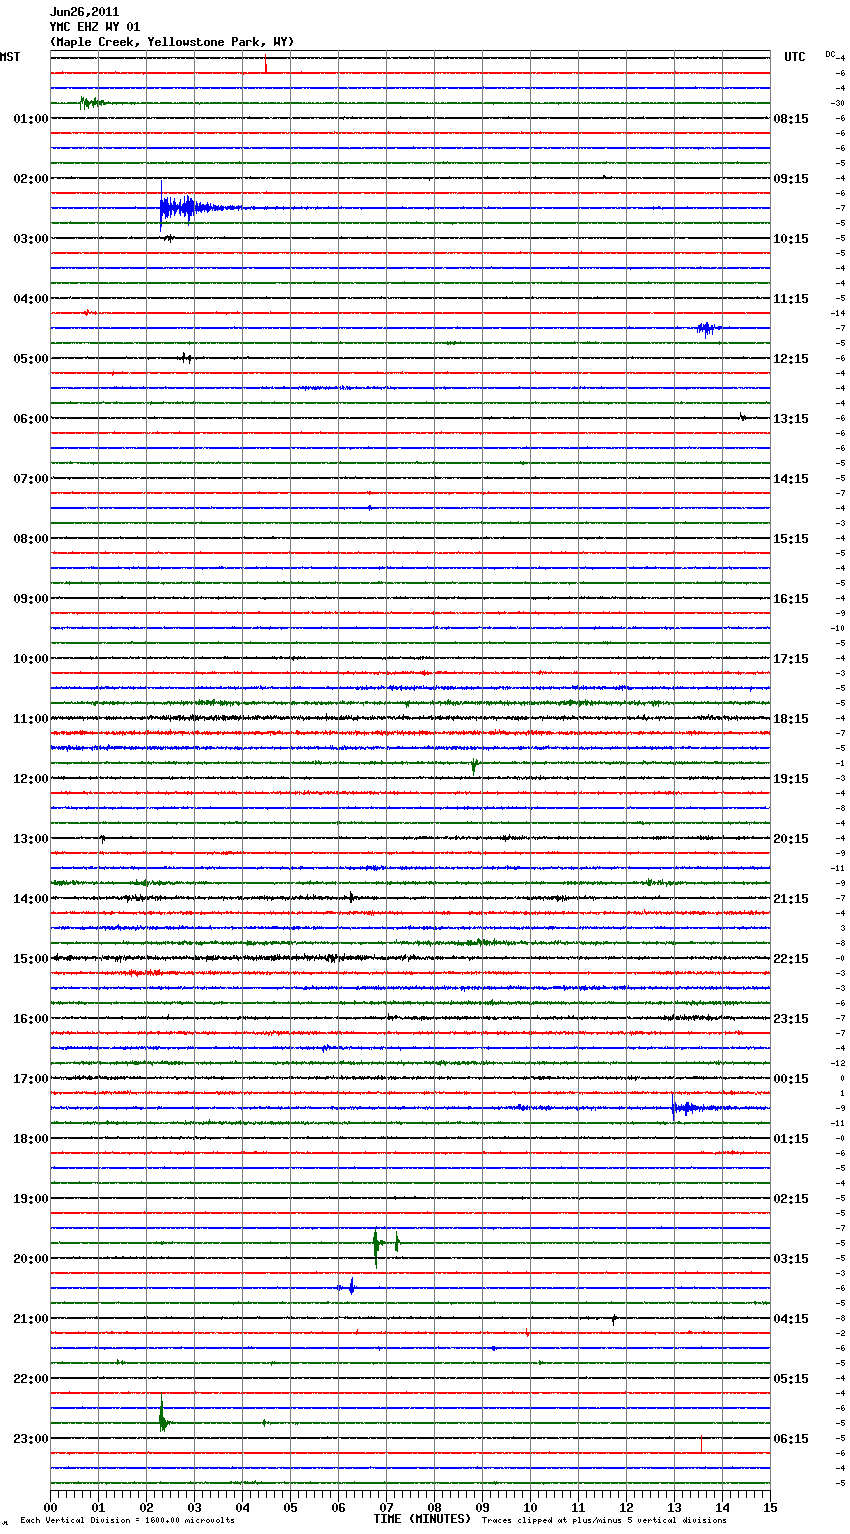Click the "20:15" UTC time label
This screenshot has height=1534, width=850.
(x=791, y=839)
